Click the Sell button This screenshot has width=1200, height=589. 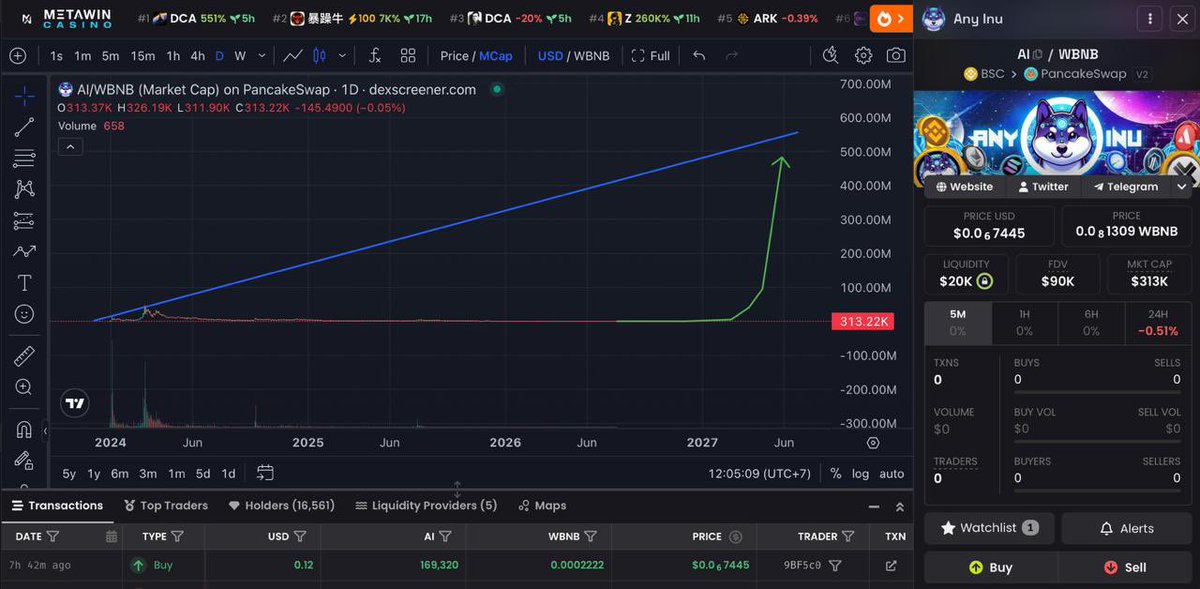coord(1125,567)
